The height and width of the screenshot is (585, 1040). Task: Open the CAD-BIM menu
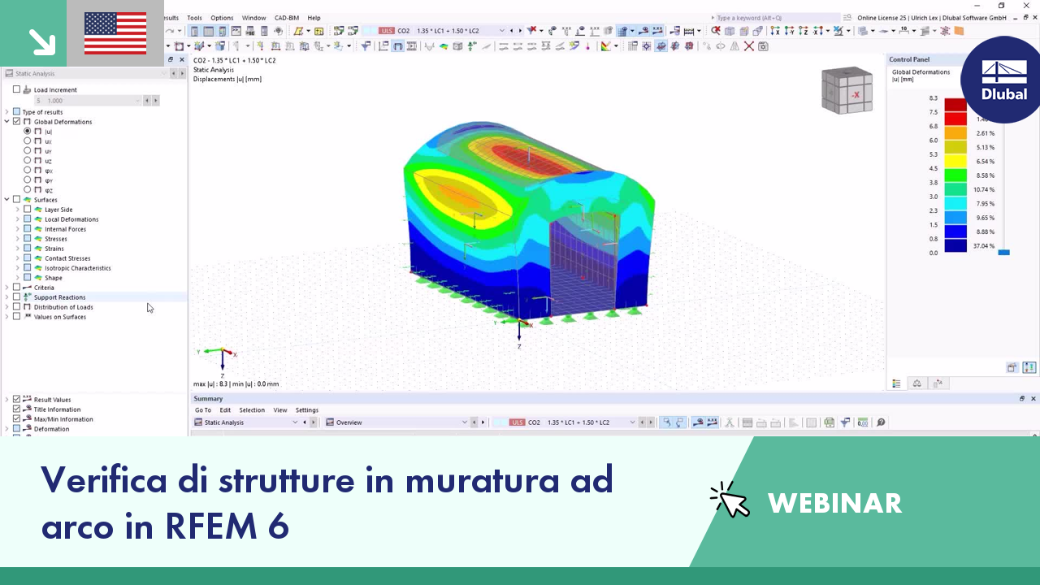(287, 18)
